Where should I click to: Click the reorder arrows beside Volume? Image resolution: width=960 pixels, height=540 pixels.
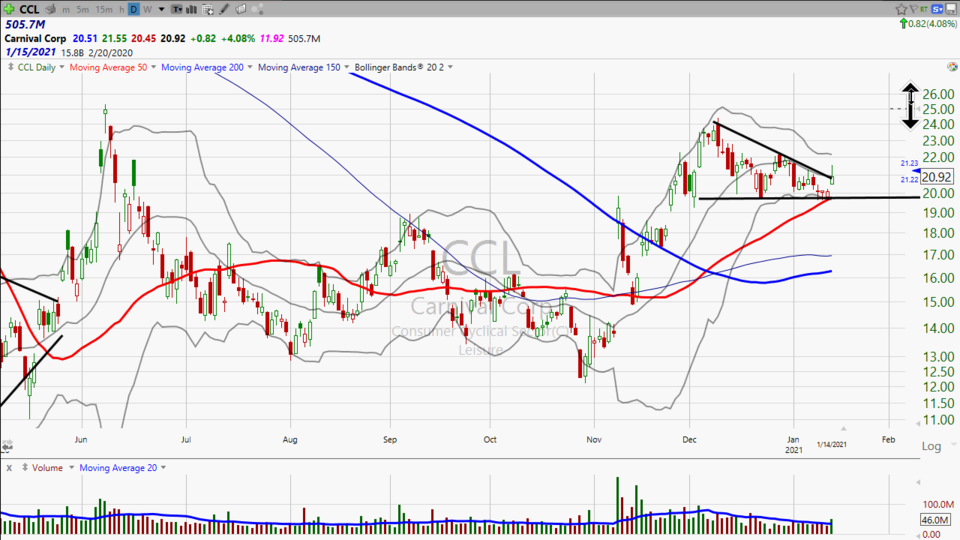[24, 468]
